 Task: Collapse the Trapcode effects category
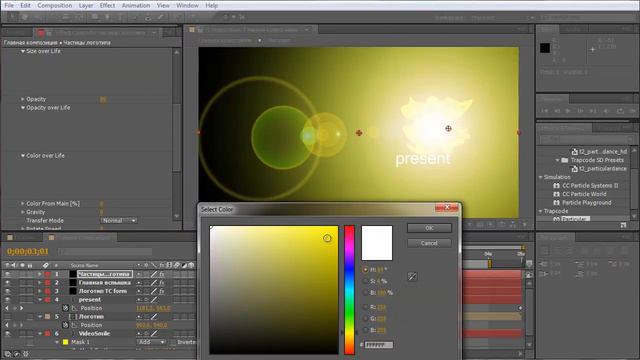click(x=541, y=211)
